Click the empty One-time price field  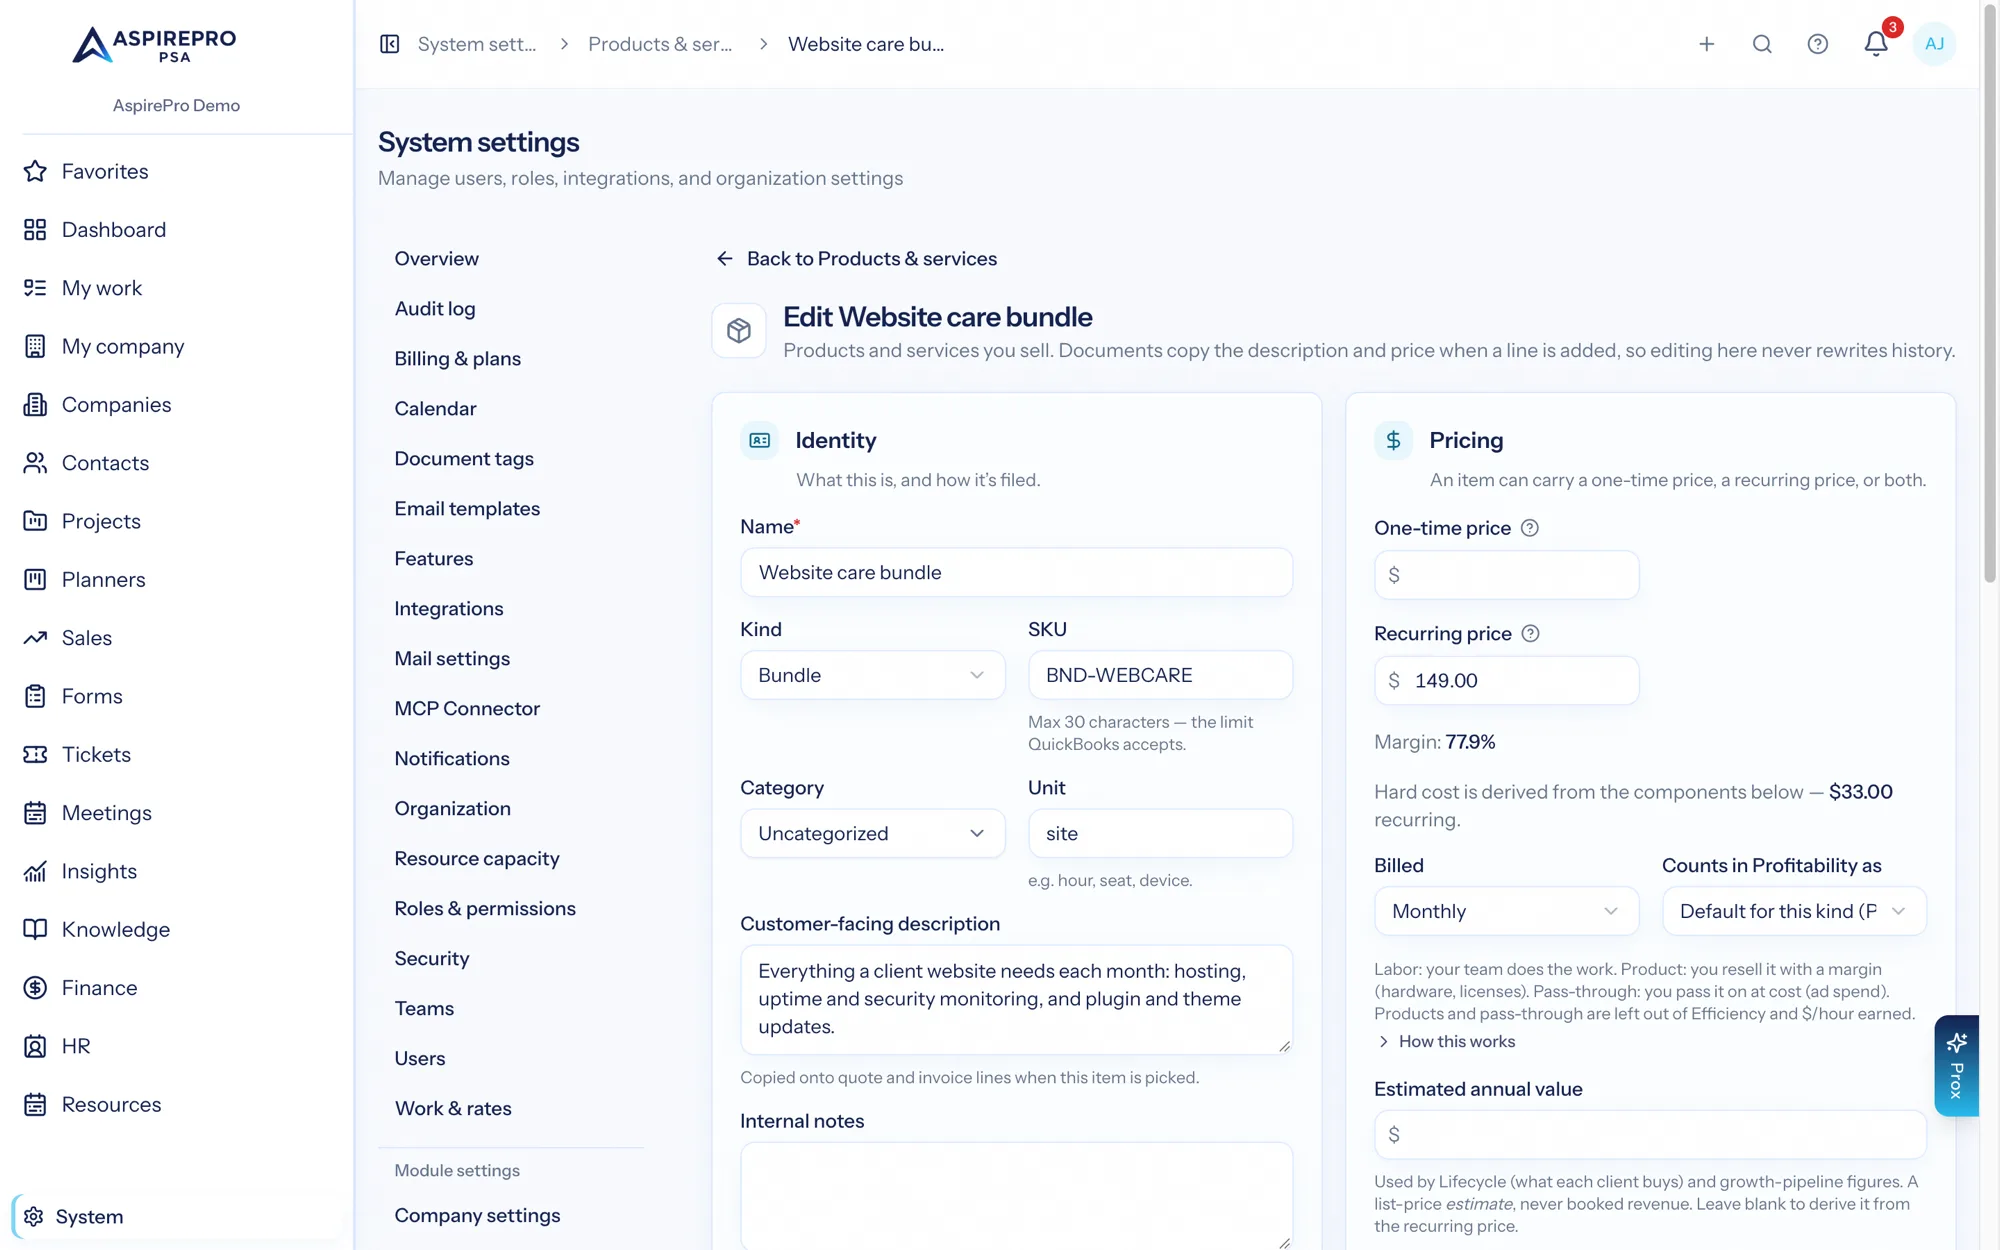(x=1506, y=575)
